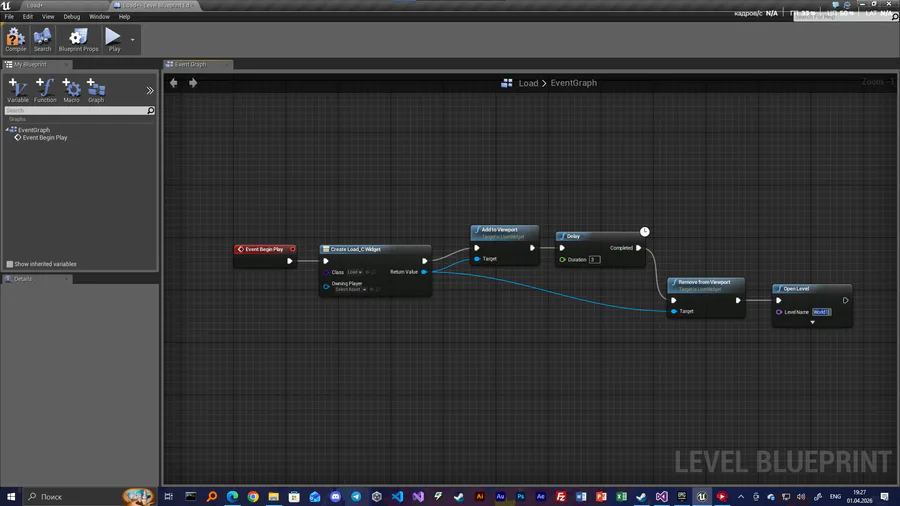Image resolution: width=900 pixels, height=506 pixels.
Task: Open Blueprint Props settings
Action: click(x=78, y=40)
